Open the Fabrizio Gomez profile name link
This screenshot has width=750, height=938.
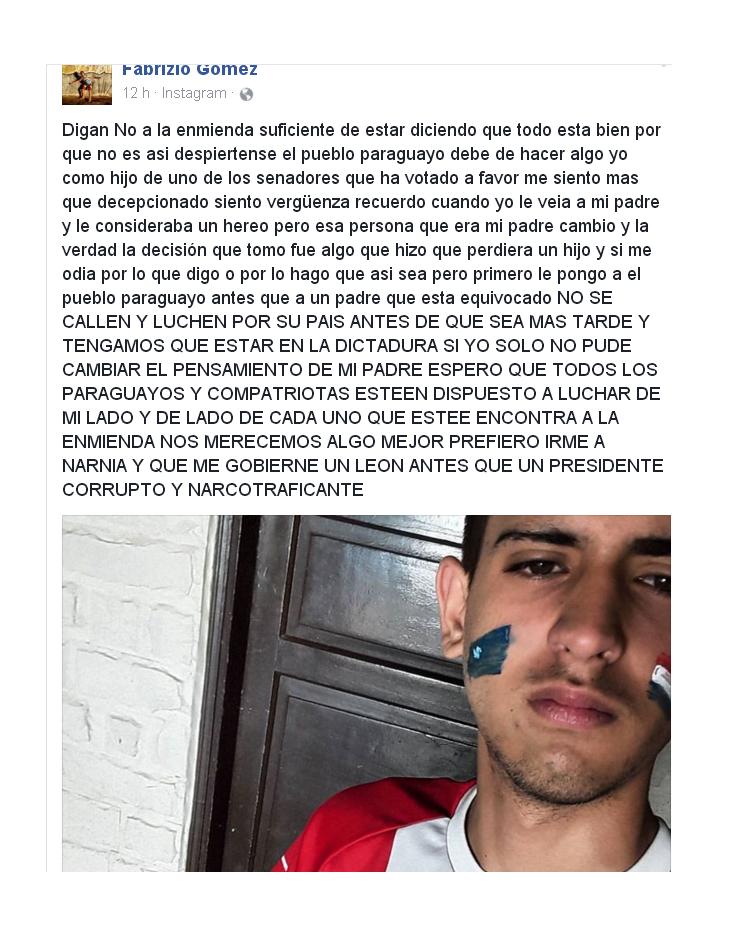click(x=190, y=69)
